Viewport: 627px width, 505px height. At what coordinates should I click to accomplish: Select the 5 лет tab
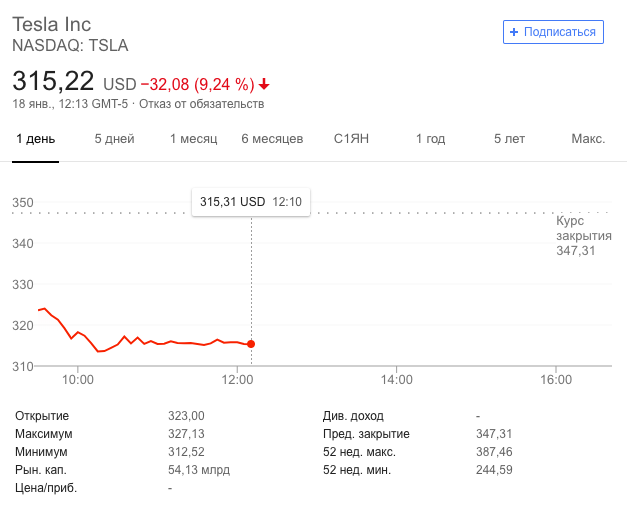click(509, 139)
